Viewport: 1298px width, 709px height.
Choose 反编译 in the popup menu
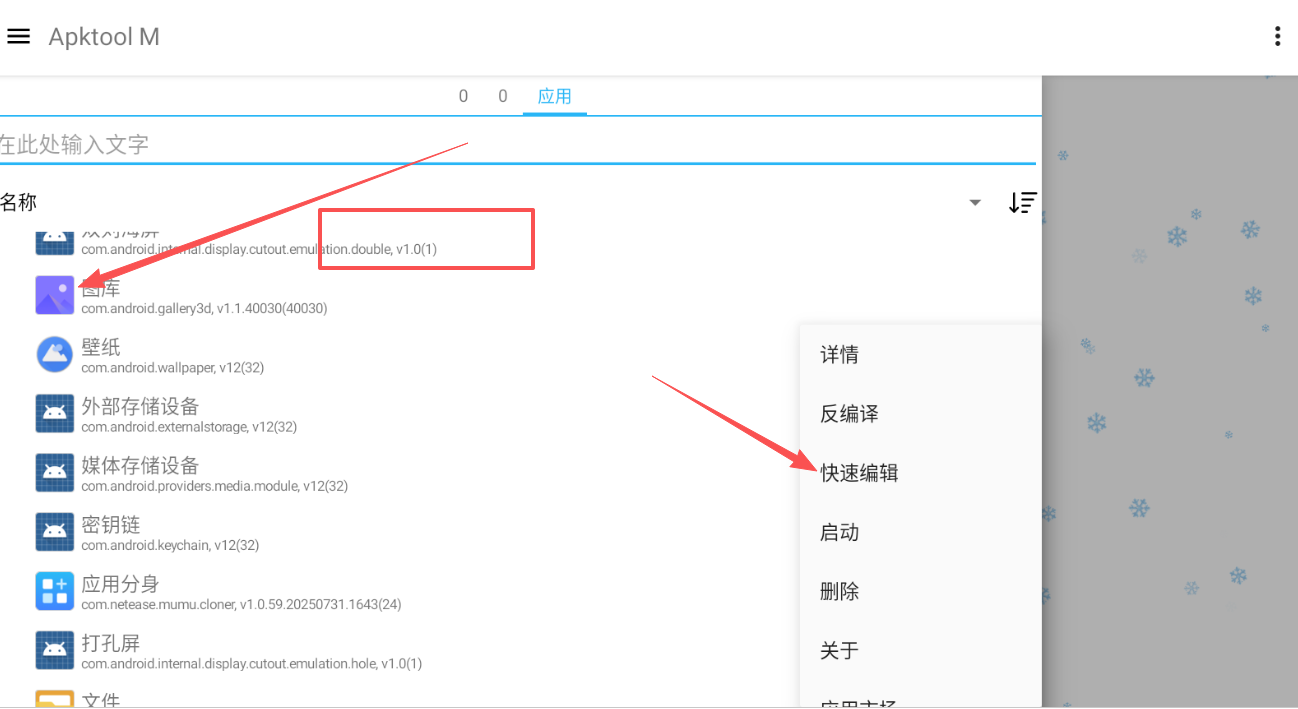point(849,414)
